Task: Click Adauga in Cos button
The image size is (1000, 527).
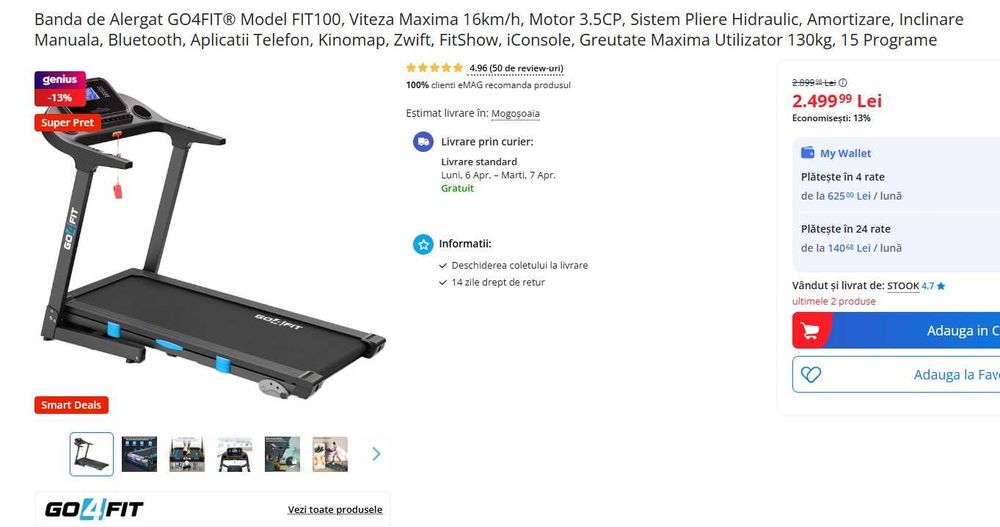Action: tap(896, 330)
